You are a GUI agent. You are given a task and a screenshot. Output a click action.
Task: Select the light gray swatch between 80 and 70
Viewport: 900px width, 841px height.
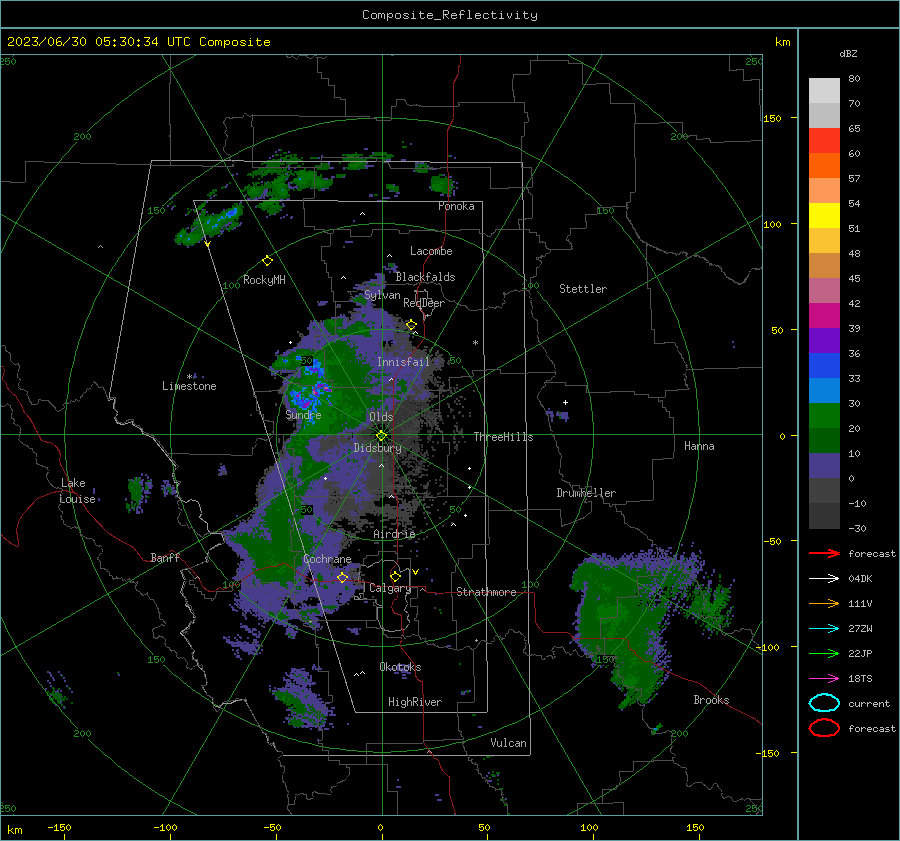click(x=824, y=91)
